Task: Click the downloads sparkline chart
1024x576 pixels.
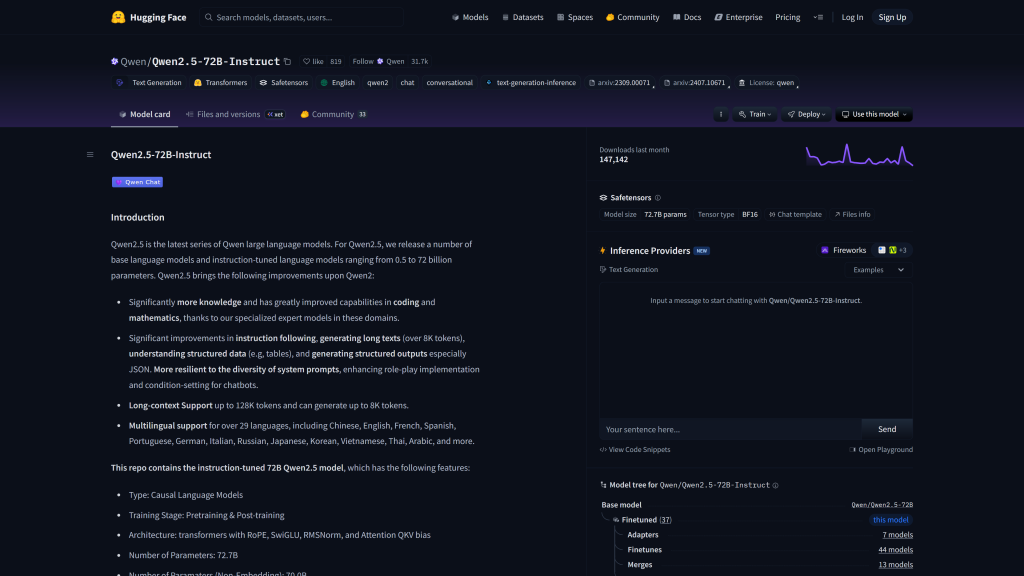Action: point(859,155)
